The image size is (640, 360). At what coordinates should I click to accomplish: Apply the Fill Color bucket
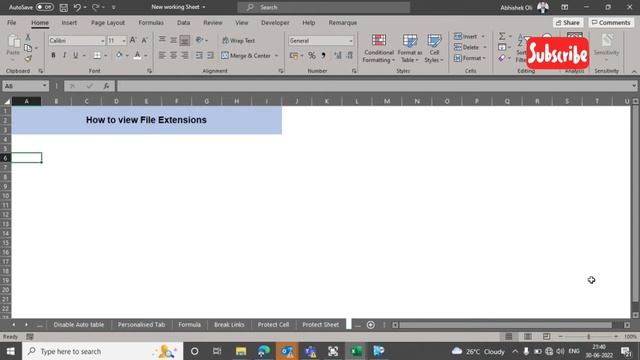(x=119, y=55)
